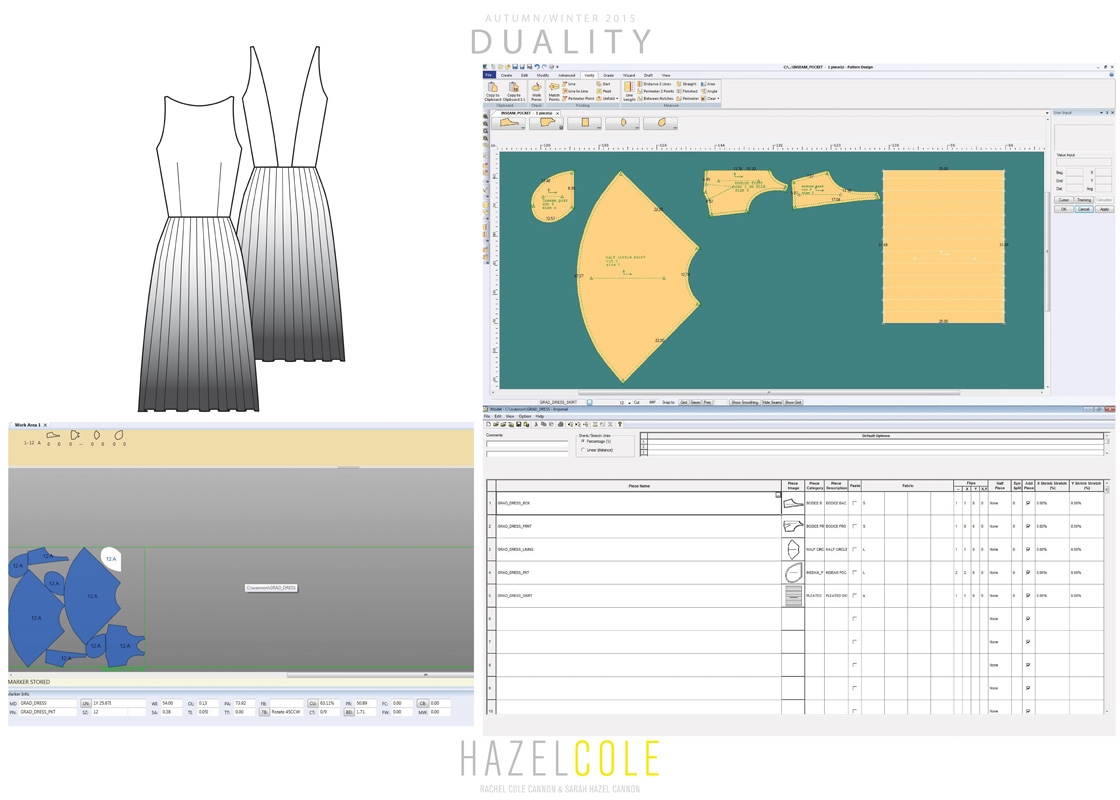Screen dimensions: 1120x800
Task: Click first piece thumbnail button below INSEAM_POCKET tab
Action: click(509, 122)
